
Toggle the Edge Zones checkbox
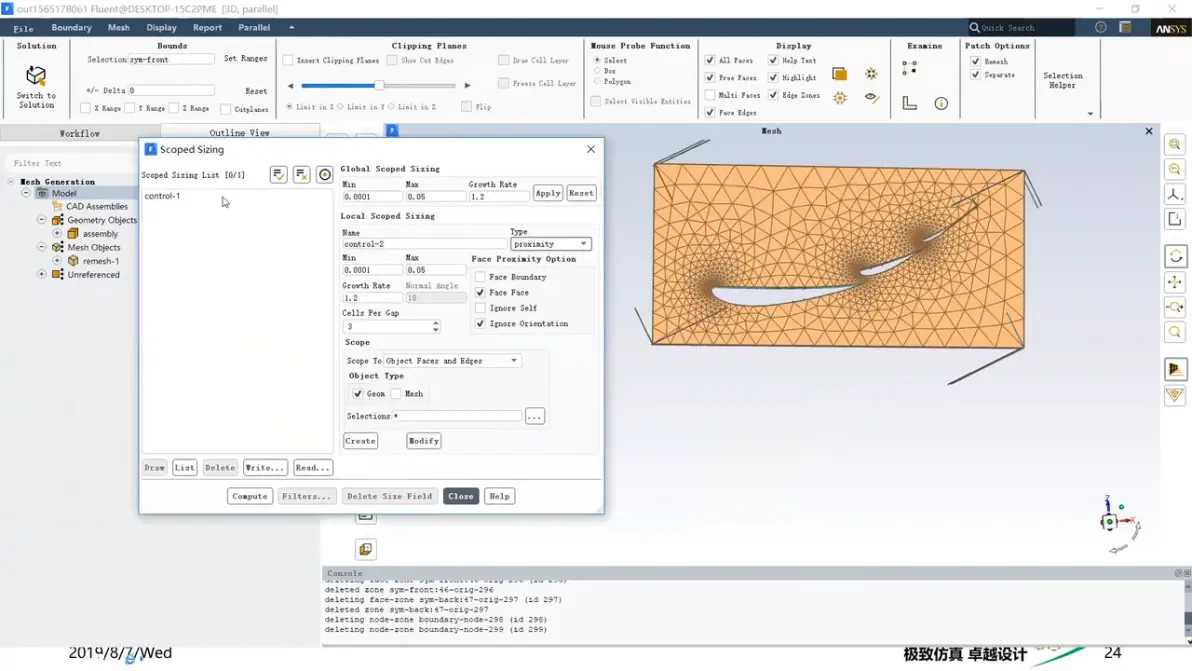click(x=773, y=95)
